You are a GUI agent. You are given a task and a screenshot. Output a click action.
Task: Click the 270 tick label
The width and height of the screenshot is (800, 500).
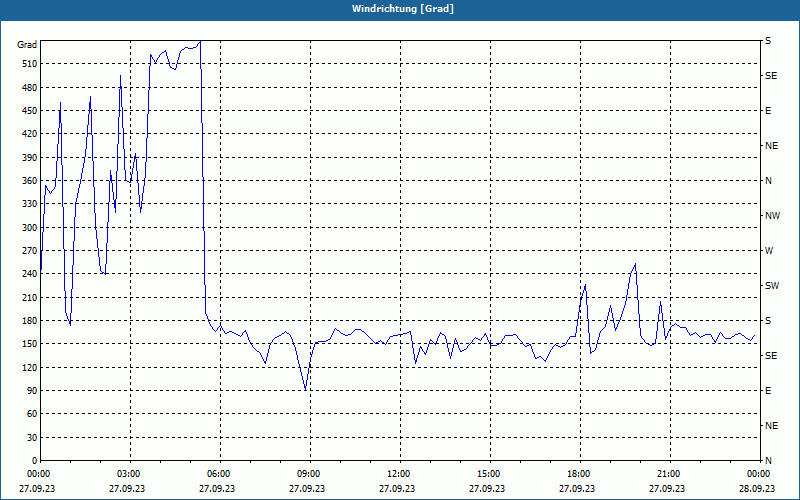pyautogui.click(x=30, y=251)
